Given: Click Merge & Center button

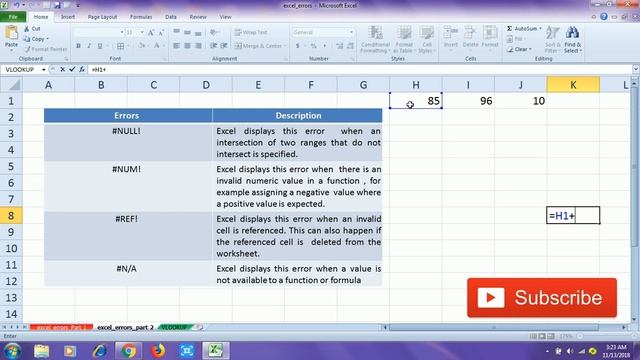Looking at the screenshot, I should click(x=260, y=46).
